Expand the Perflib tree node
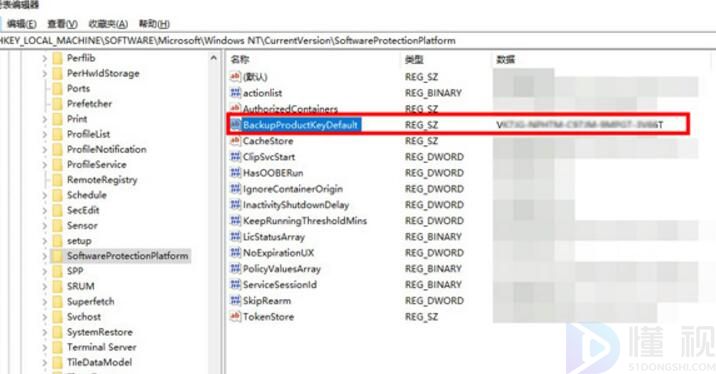Image resolution: width=716 pixels, height=374 pixels. tap(44, 58)
